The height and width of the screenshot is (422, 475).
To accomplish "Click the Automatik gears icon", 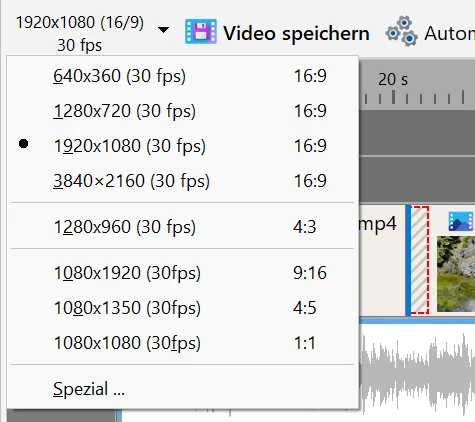I will (x=401, y=31).
